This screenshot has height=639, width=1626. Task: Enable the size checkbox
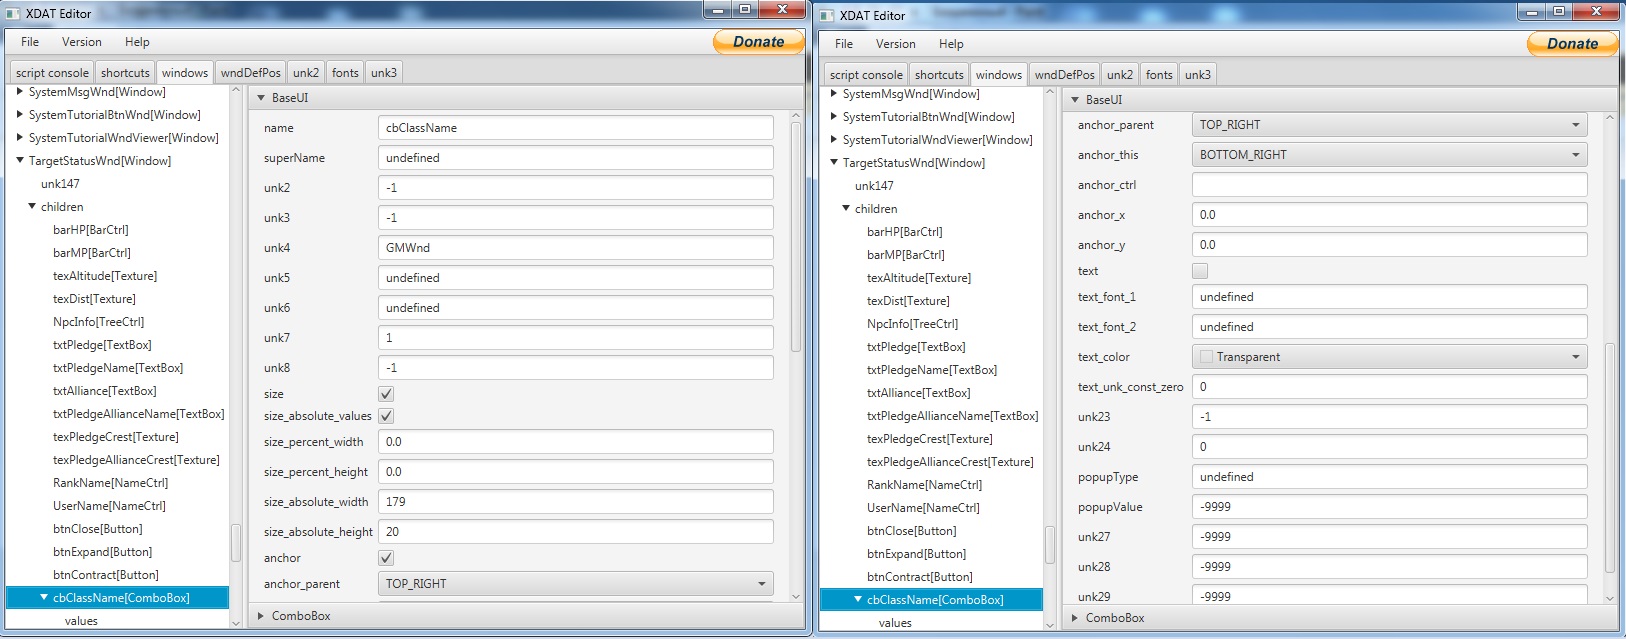pyautogui.click(x=386, y=394)
